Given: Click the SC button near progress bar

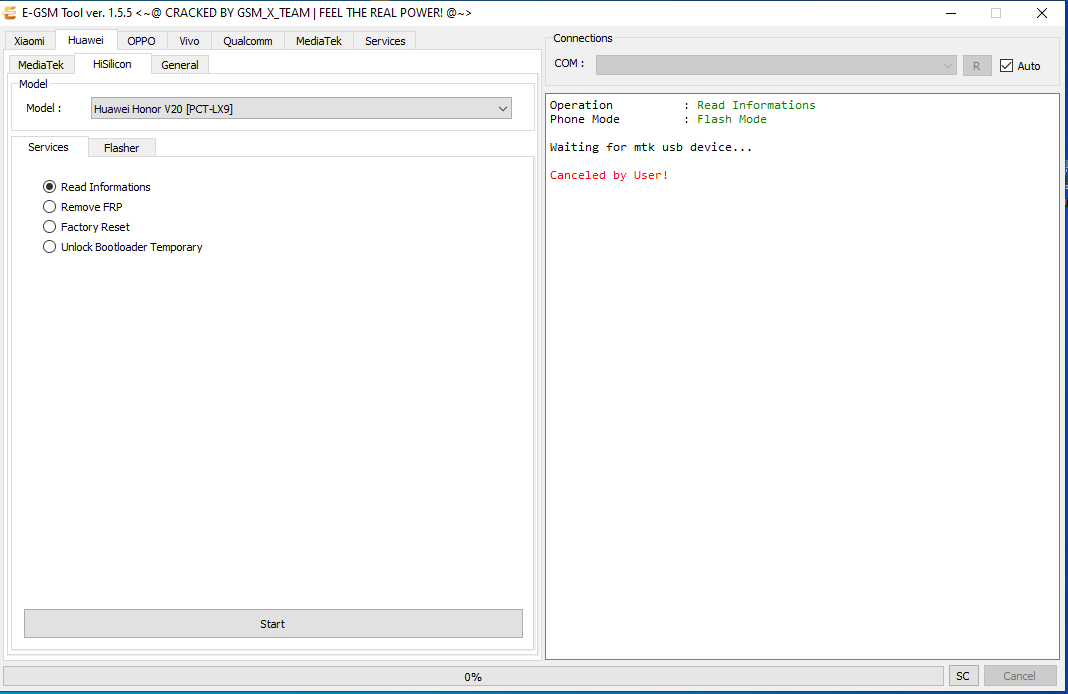Looking at the screenshot, I should pyautogui.click(x=962, y=676).
